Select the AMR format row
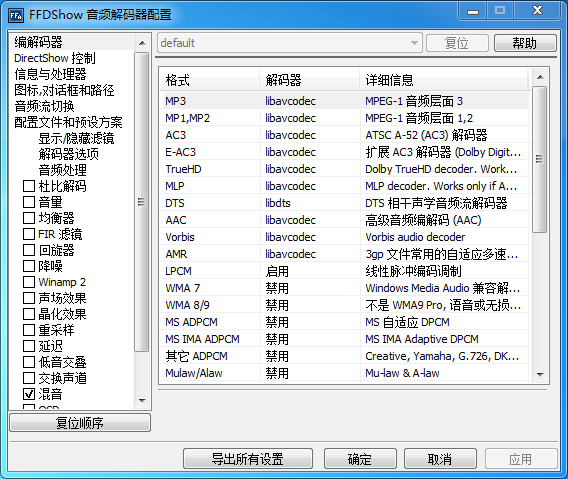The height and width of the screenshot is (479, 568). (344, 254)
